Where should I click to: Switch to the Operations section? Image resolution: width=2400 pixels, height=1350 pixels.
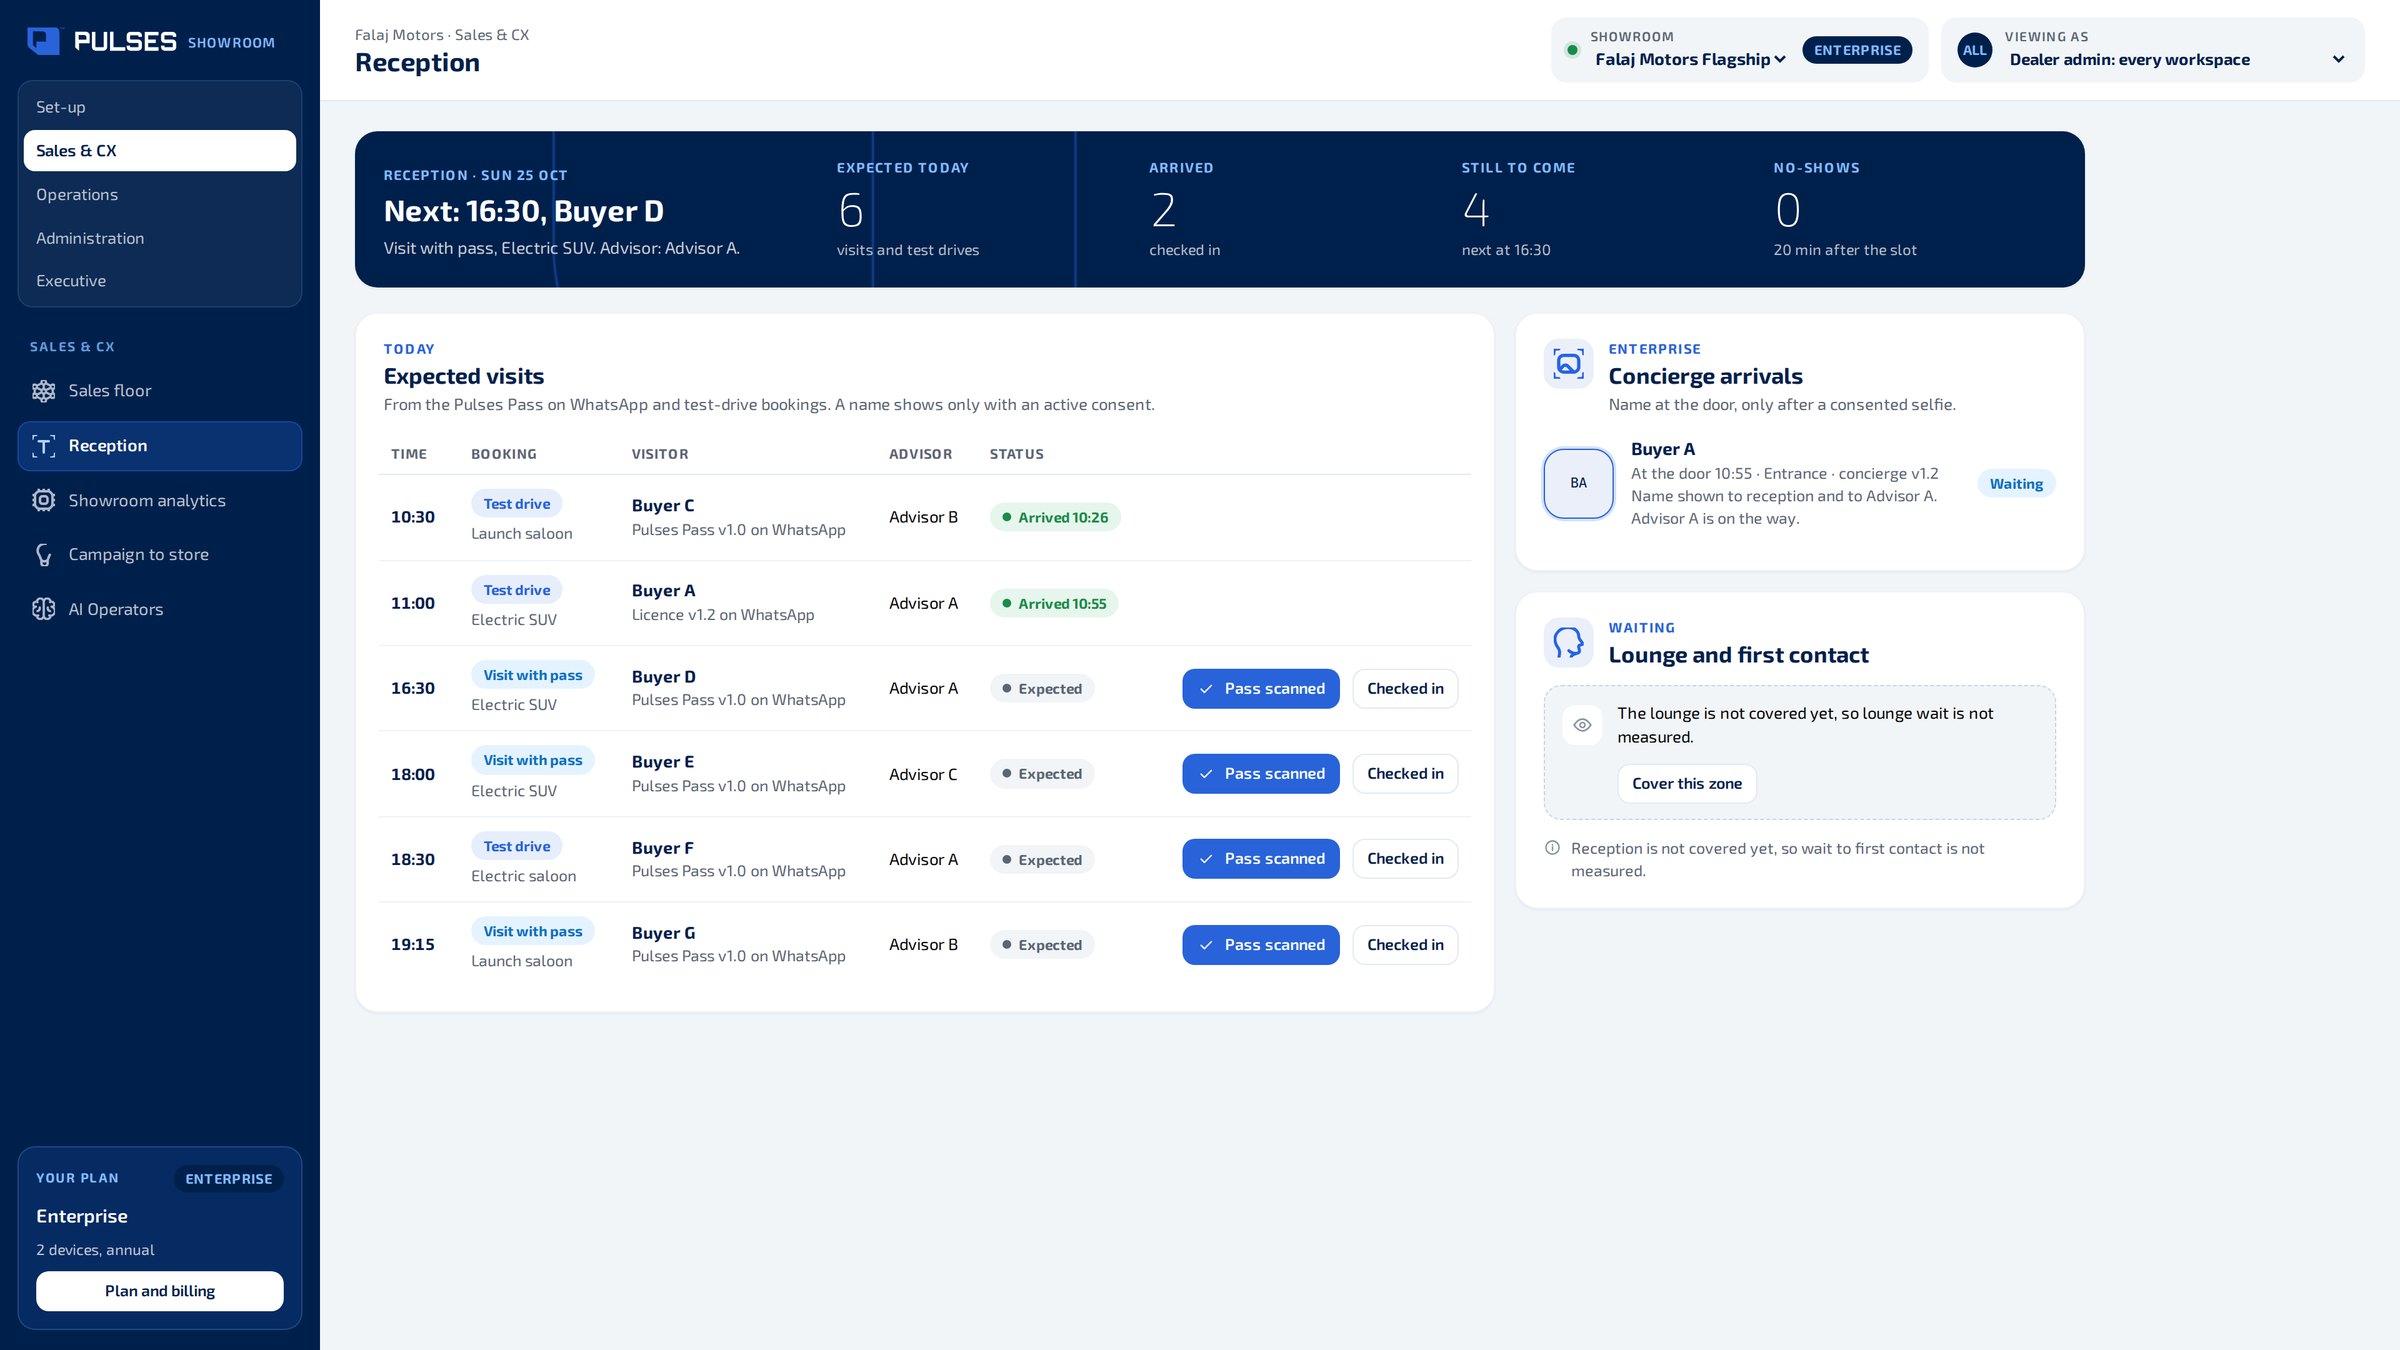(160, 195)
